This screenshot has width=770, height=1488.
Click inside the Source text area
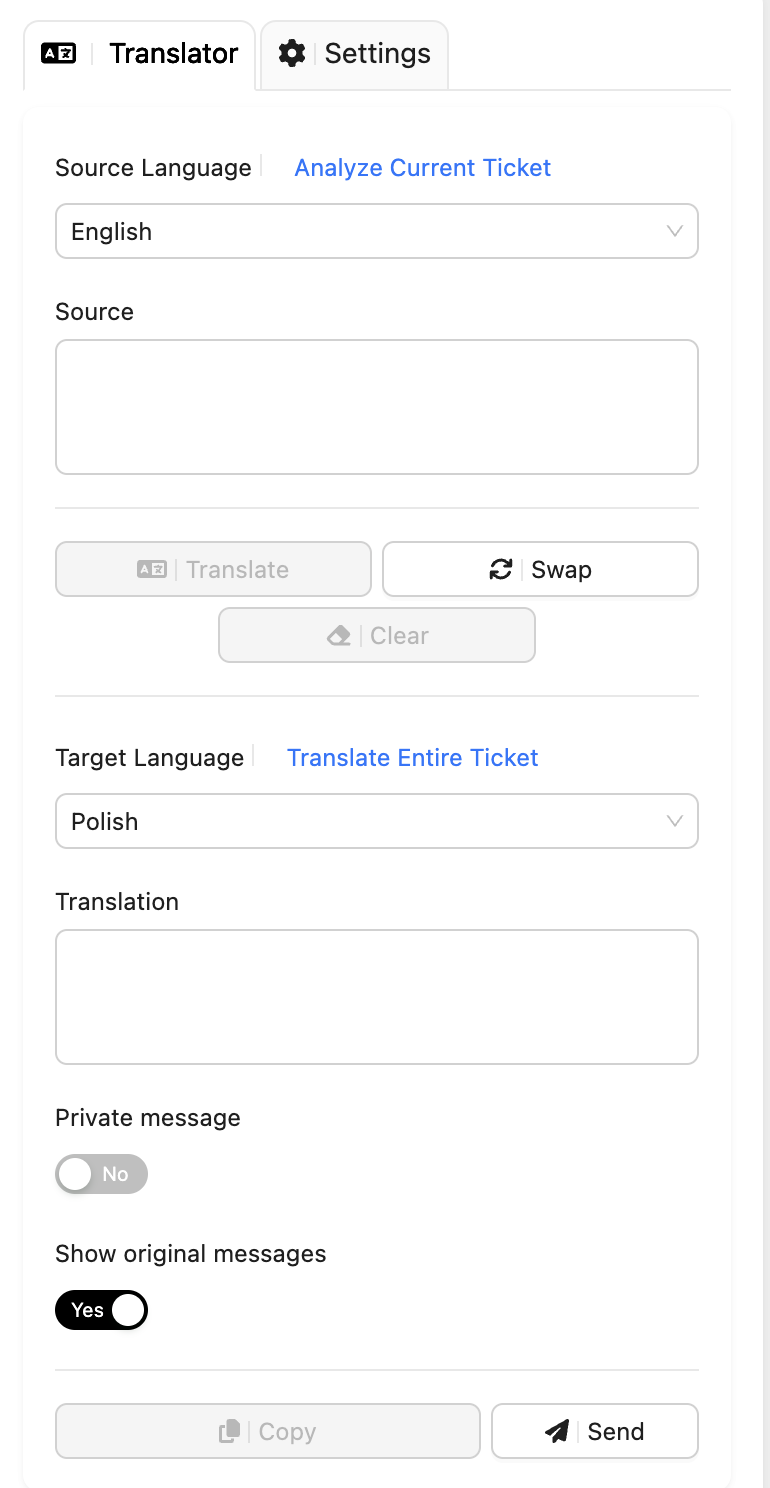[x=377, y=406]
